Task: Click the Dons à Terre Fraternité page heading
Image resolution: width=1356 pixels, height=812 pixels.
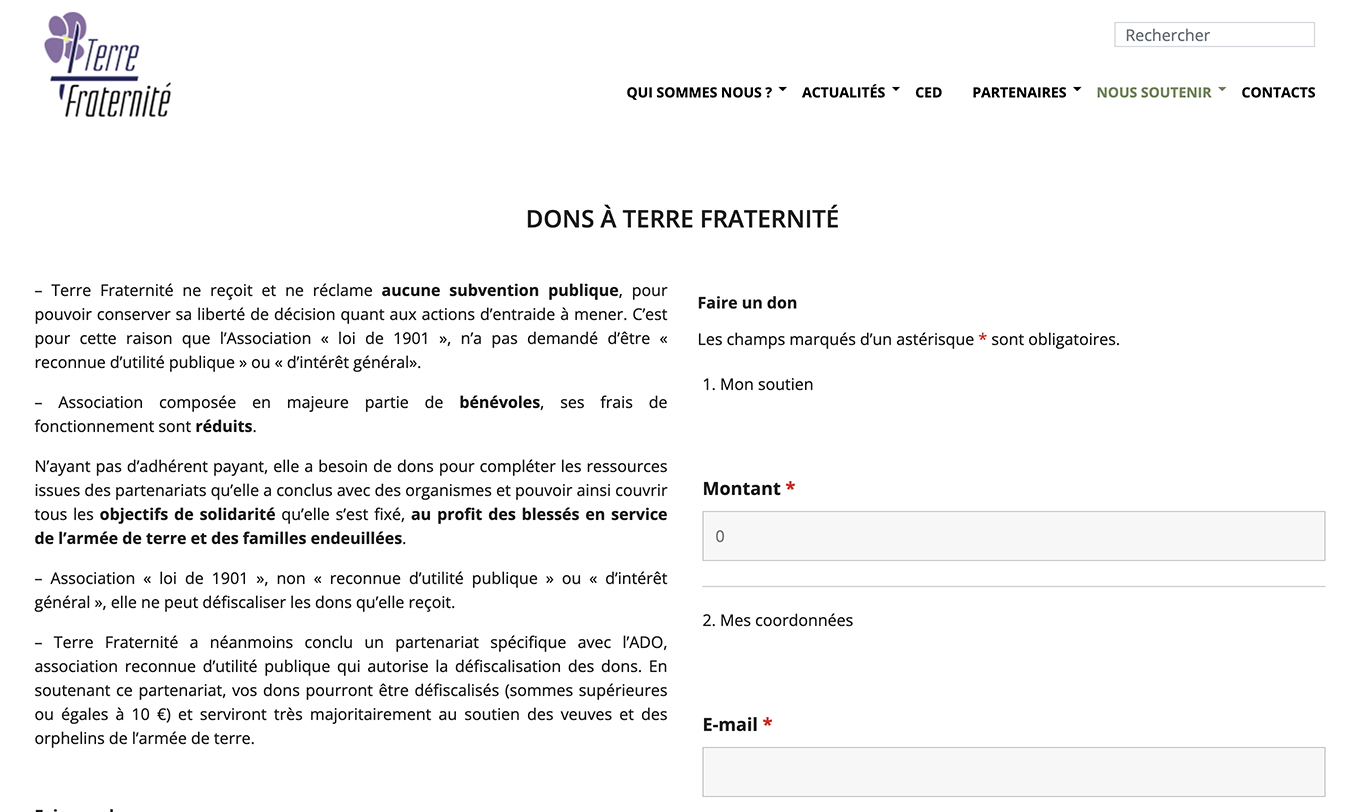Action: point(682,219)
